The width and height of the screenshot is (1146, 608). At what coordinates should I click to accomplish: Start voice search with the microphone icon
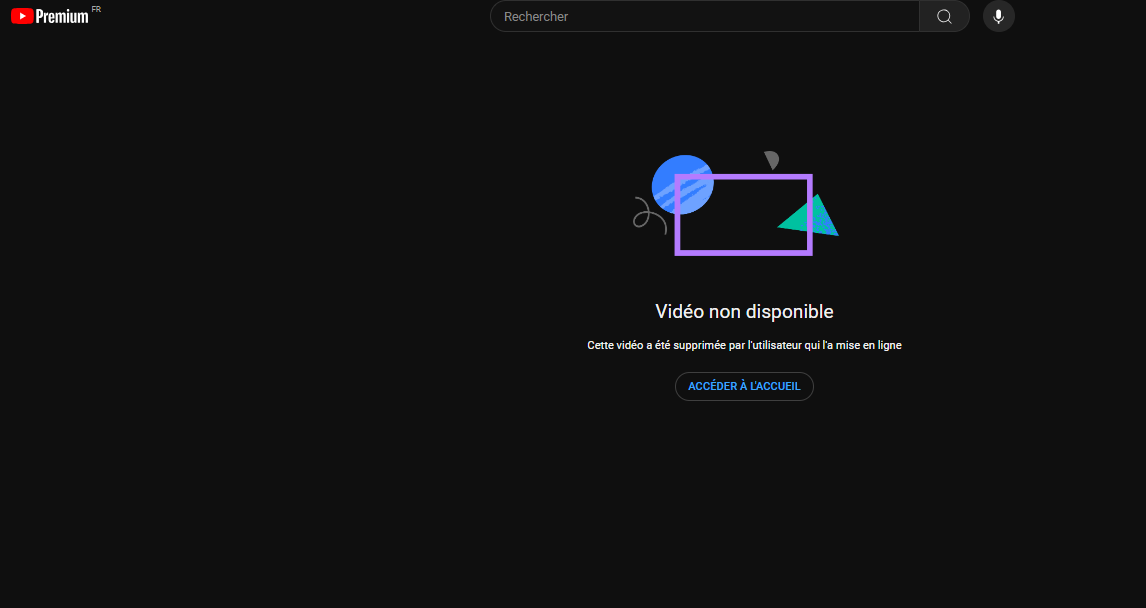[x=998, y=16]
